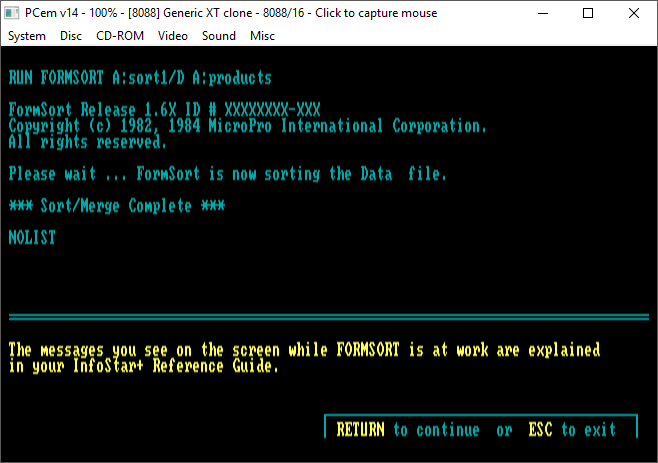This screenshot has height=463, width=658.
Task: Open the CD-ROM menu
Action: [120, 36]
